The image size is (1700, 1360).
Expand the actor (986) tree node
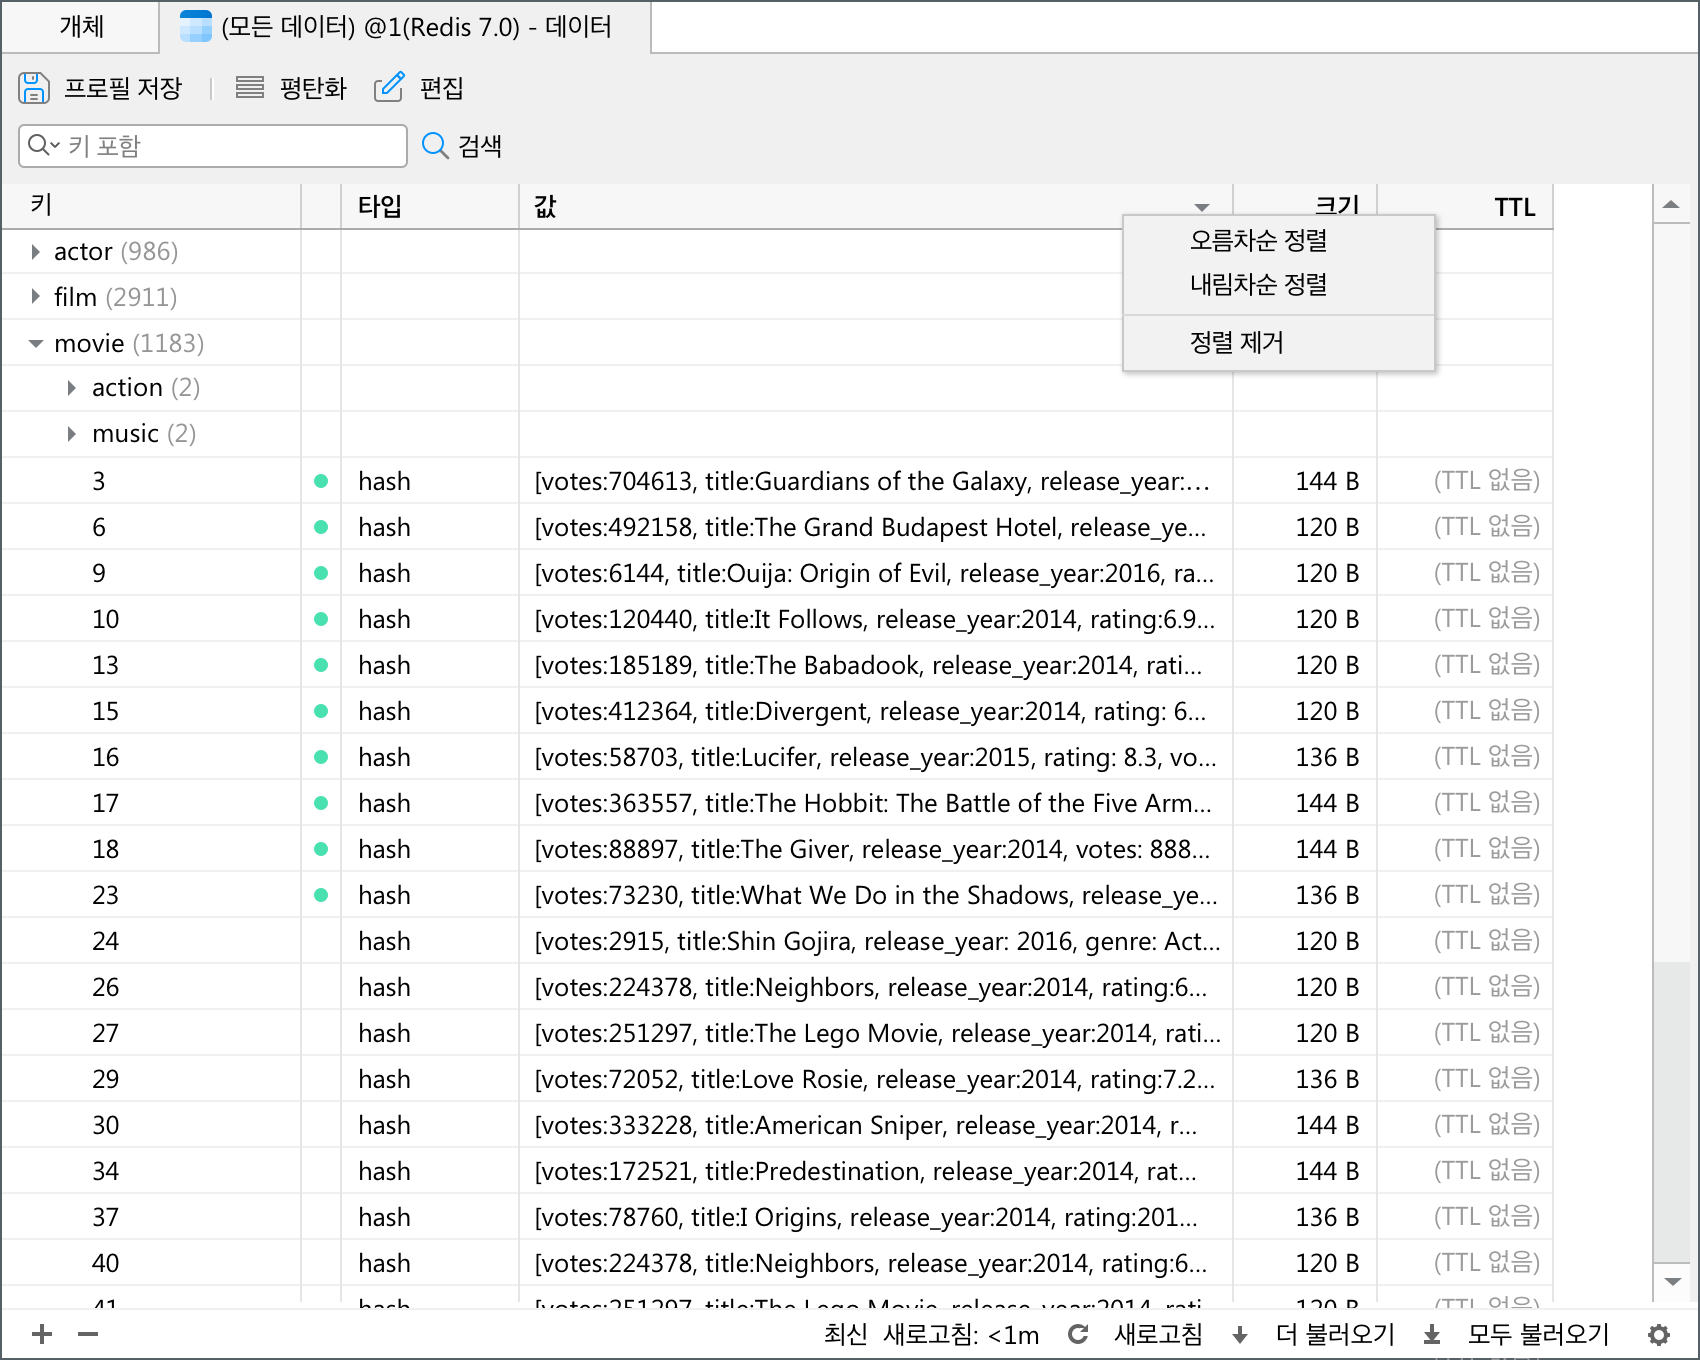[x=36, y=252]
